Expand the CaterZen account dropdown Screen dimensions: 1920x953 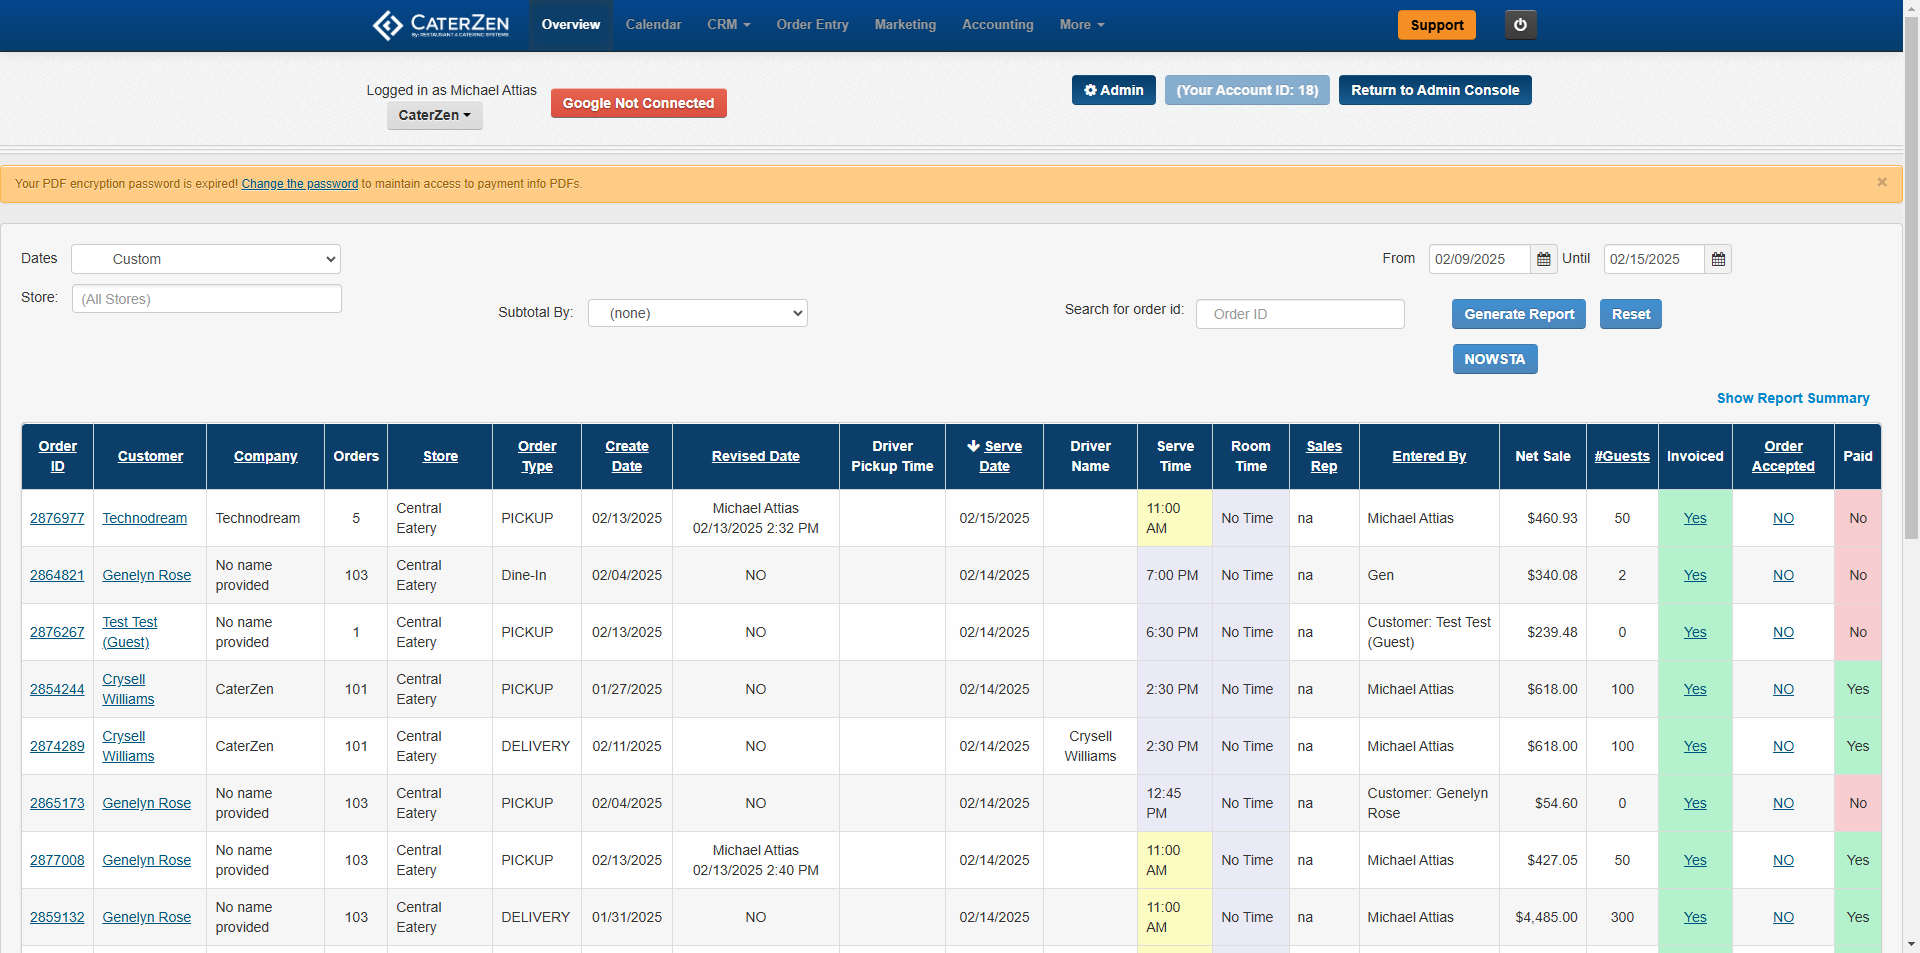point(434,115)
